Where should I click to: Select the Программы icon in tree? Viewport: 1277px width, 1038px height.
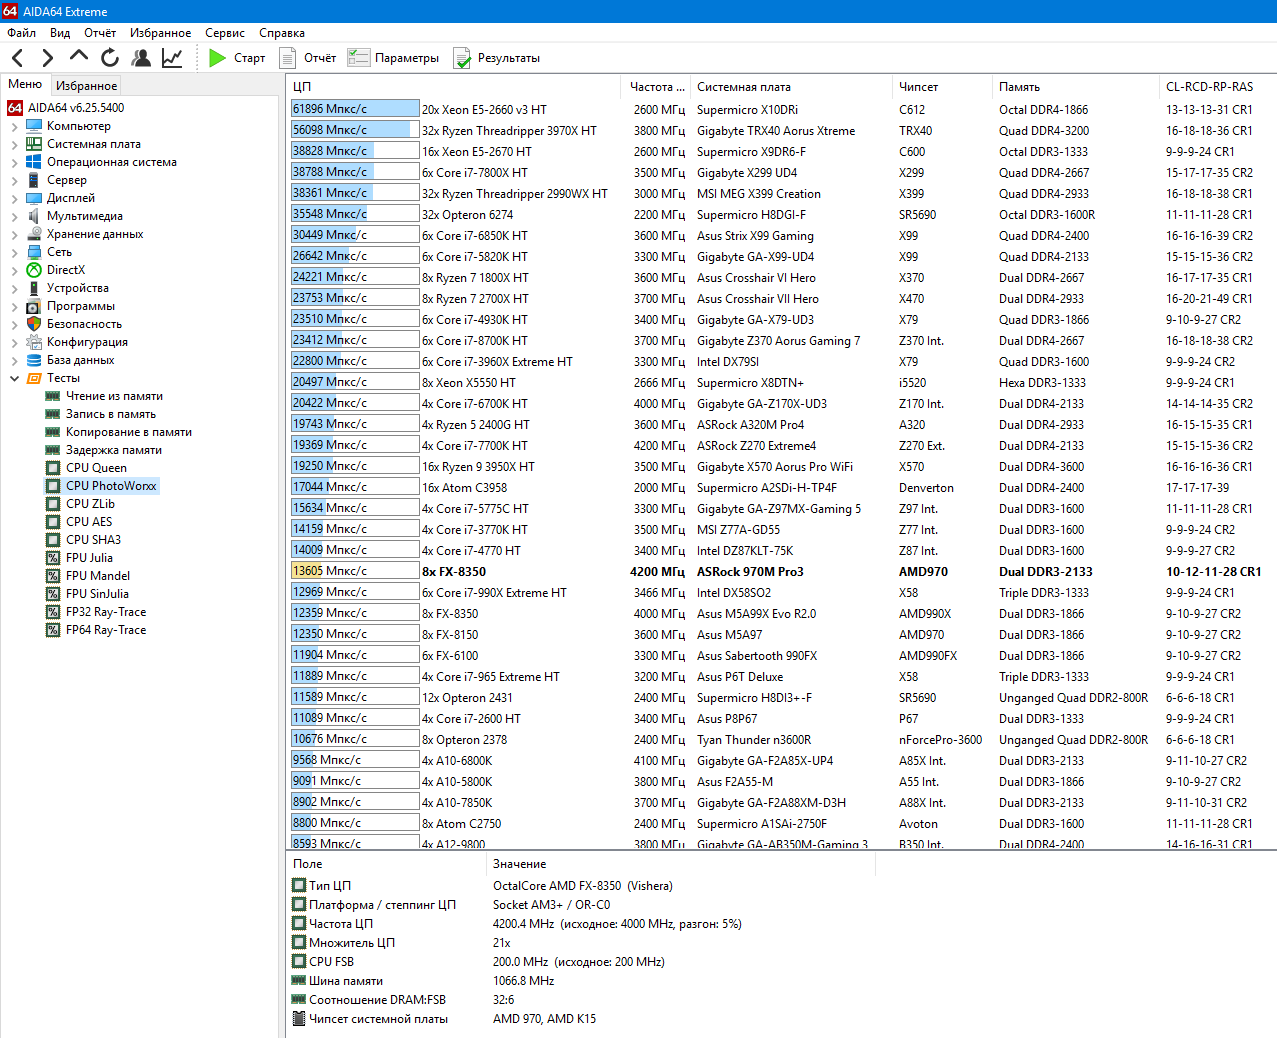pos(34,306)
